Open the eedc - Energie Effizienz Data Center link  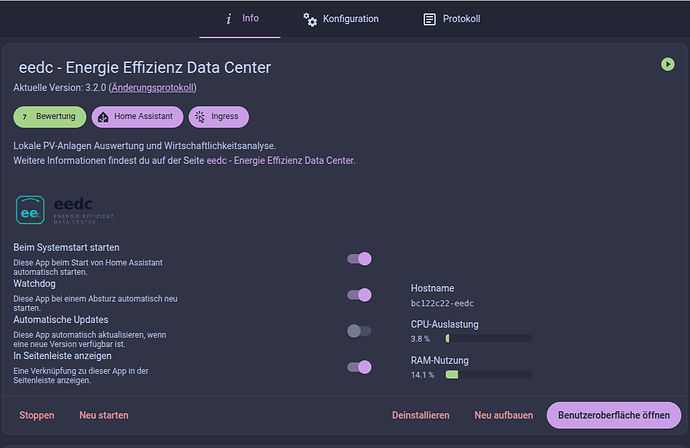(x=280, y=161)
